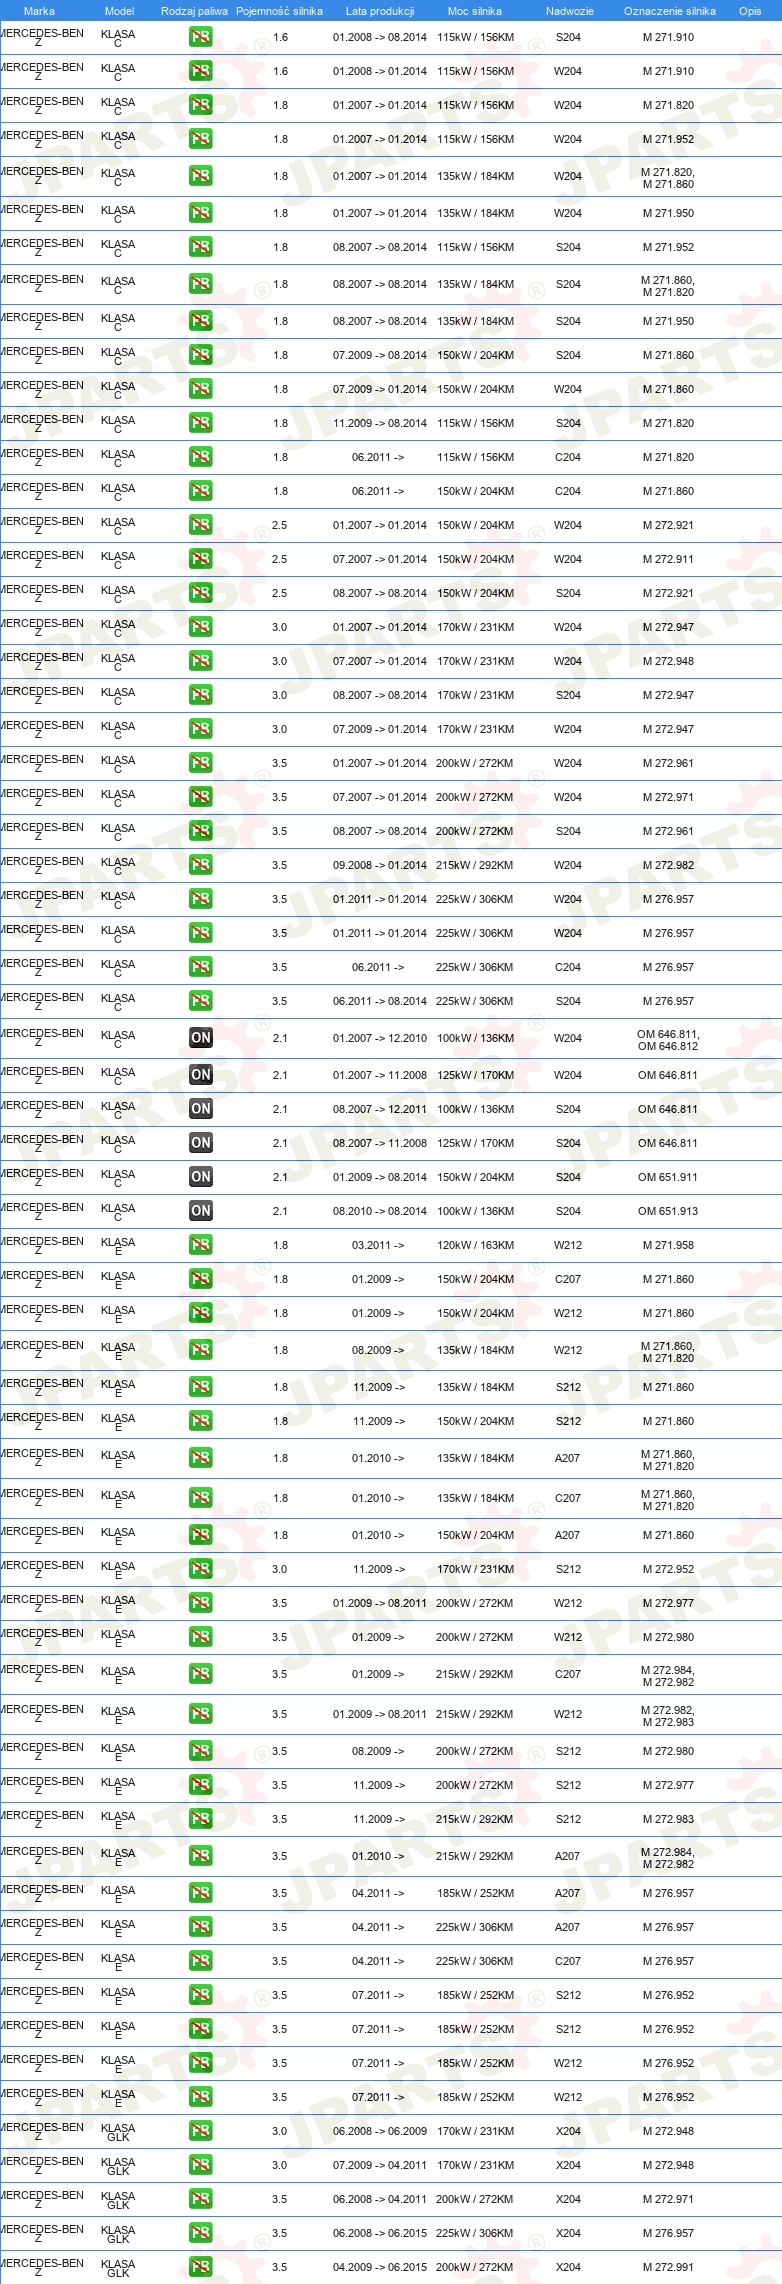Click petrol icon in C204 M 271.820 row

[200, 458]
